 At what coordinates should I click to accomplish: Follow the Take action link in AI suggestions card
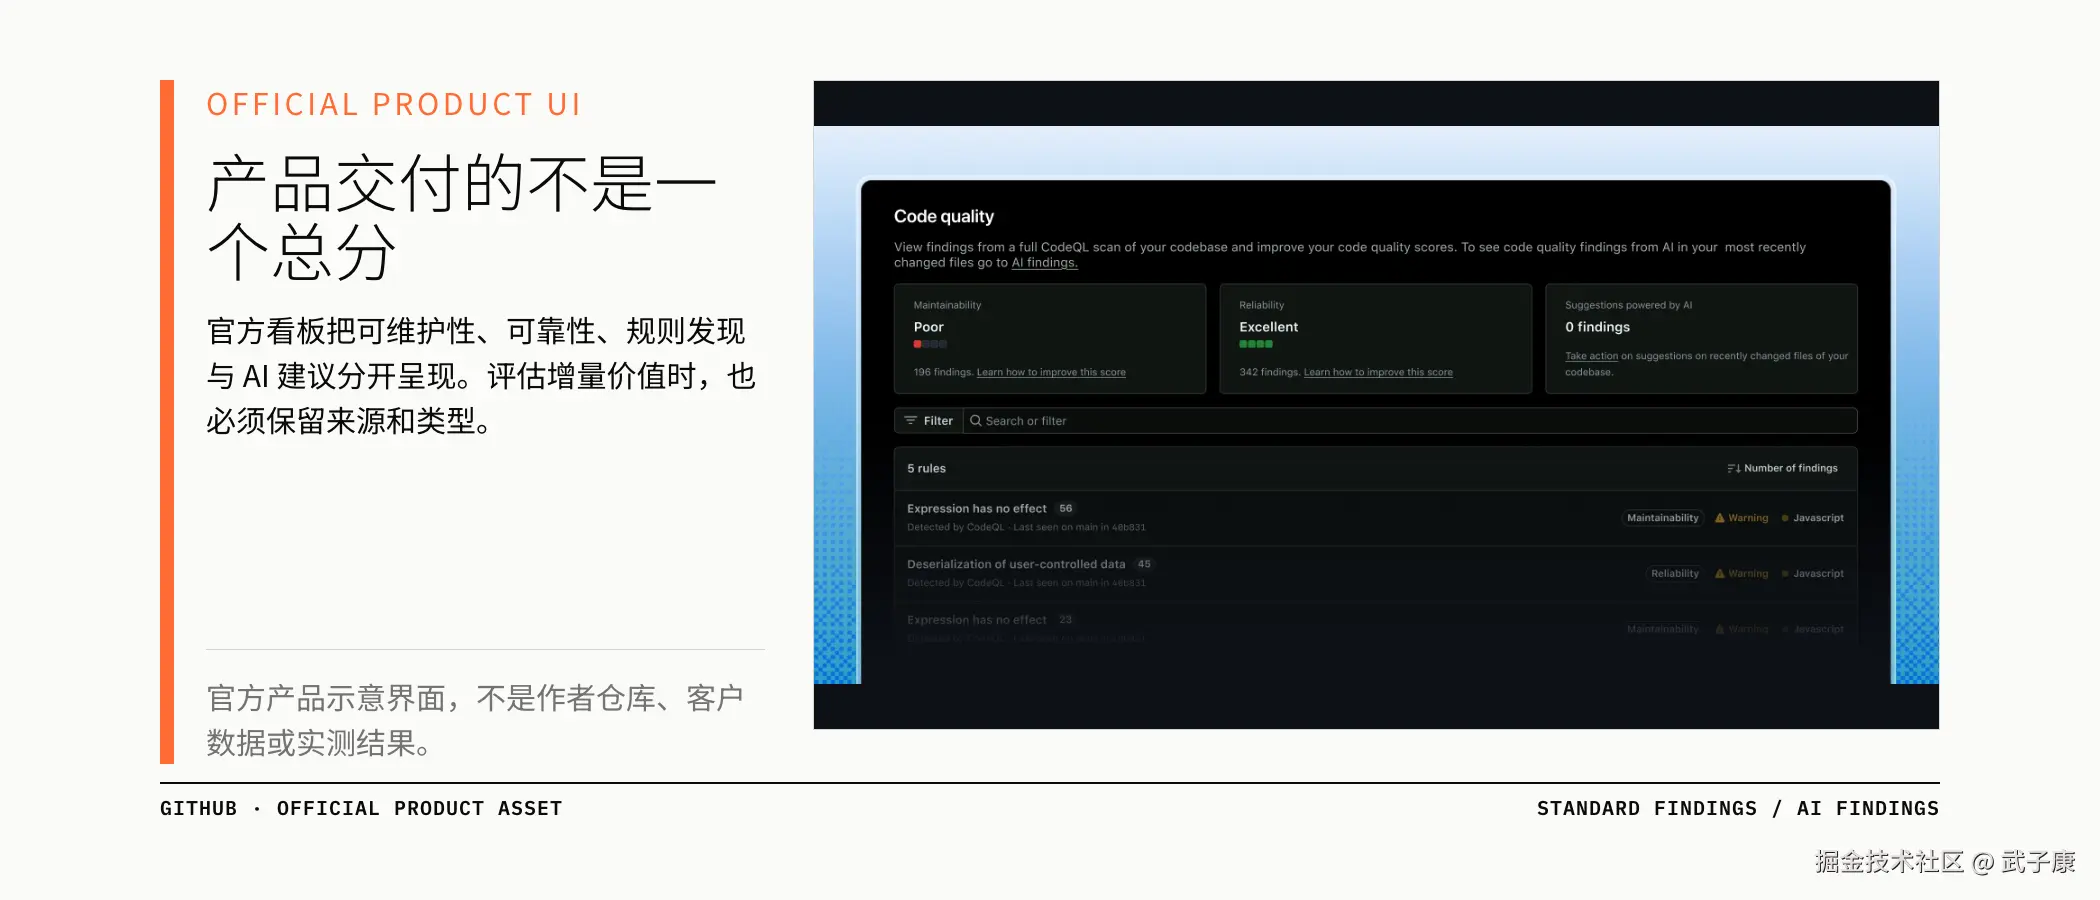click(1591, 356)
